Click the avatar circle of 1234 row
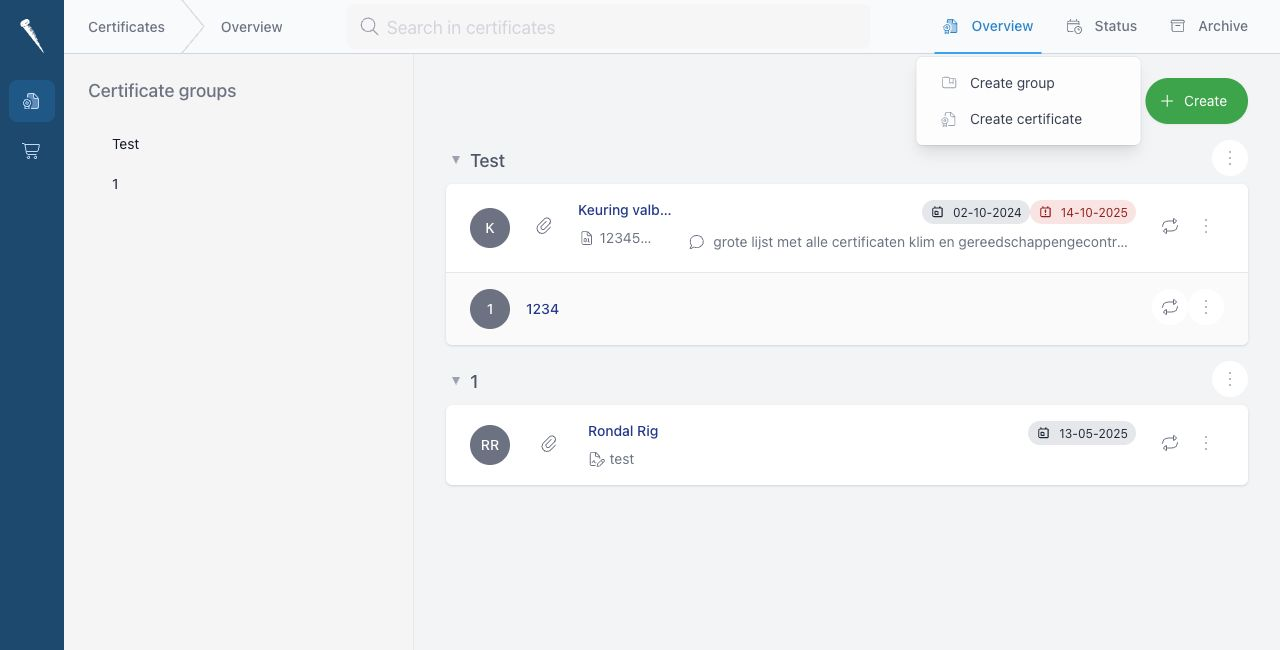This screenshot has width=1280, height=650. point(490,309)
